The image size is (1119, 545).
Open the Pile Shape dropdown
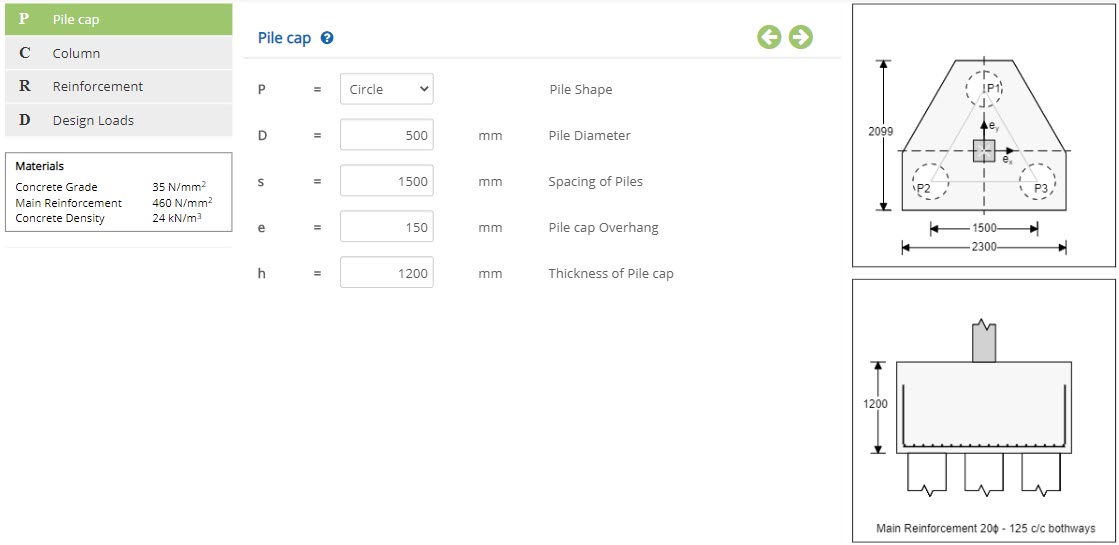click(387, 89)
